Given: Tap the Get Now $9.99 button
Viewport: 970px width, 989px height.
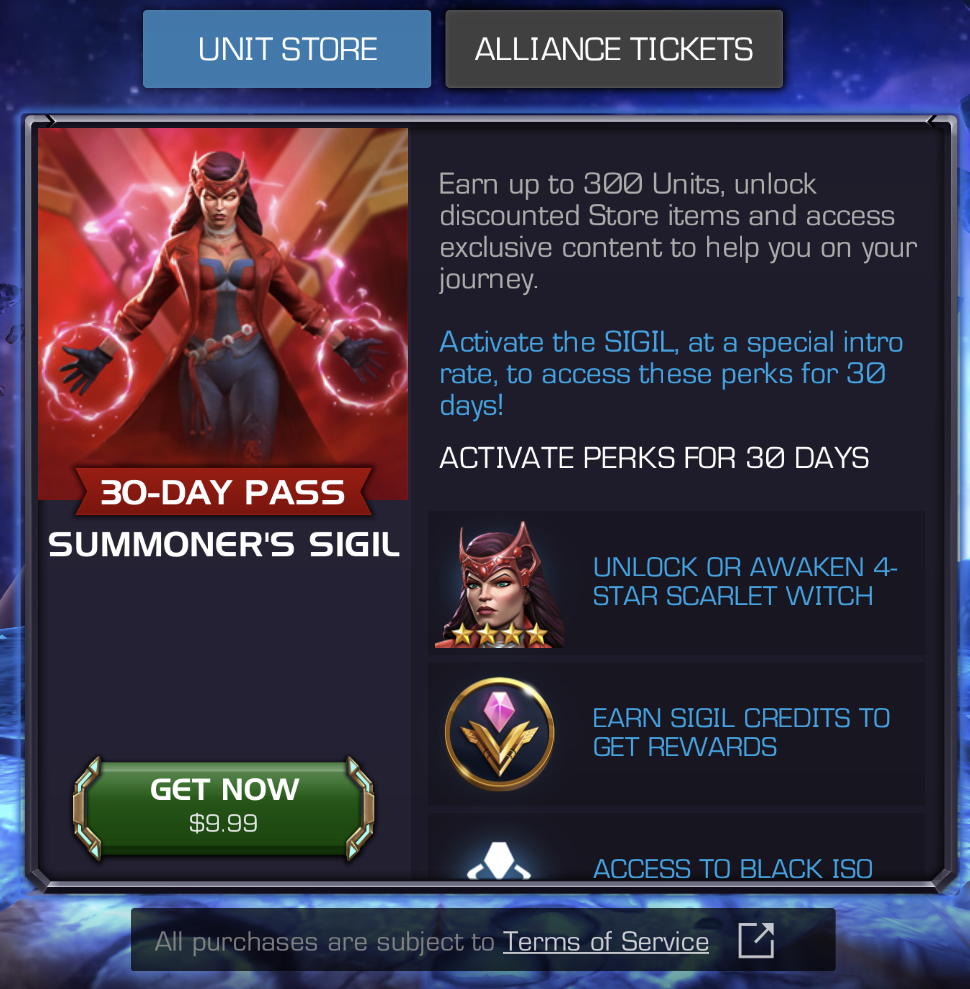Looking at the screenshot, I should tap(224, 808).
